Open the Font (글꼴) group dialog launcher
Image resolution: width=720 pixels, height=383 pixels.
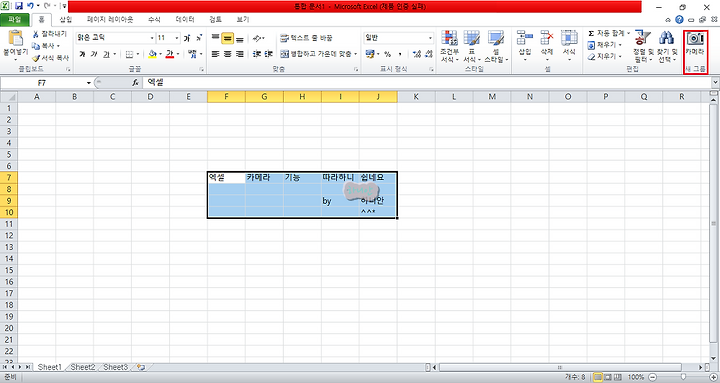(202, 69)
